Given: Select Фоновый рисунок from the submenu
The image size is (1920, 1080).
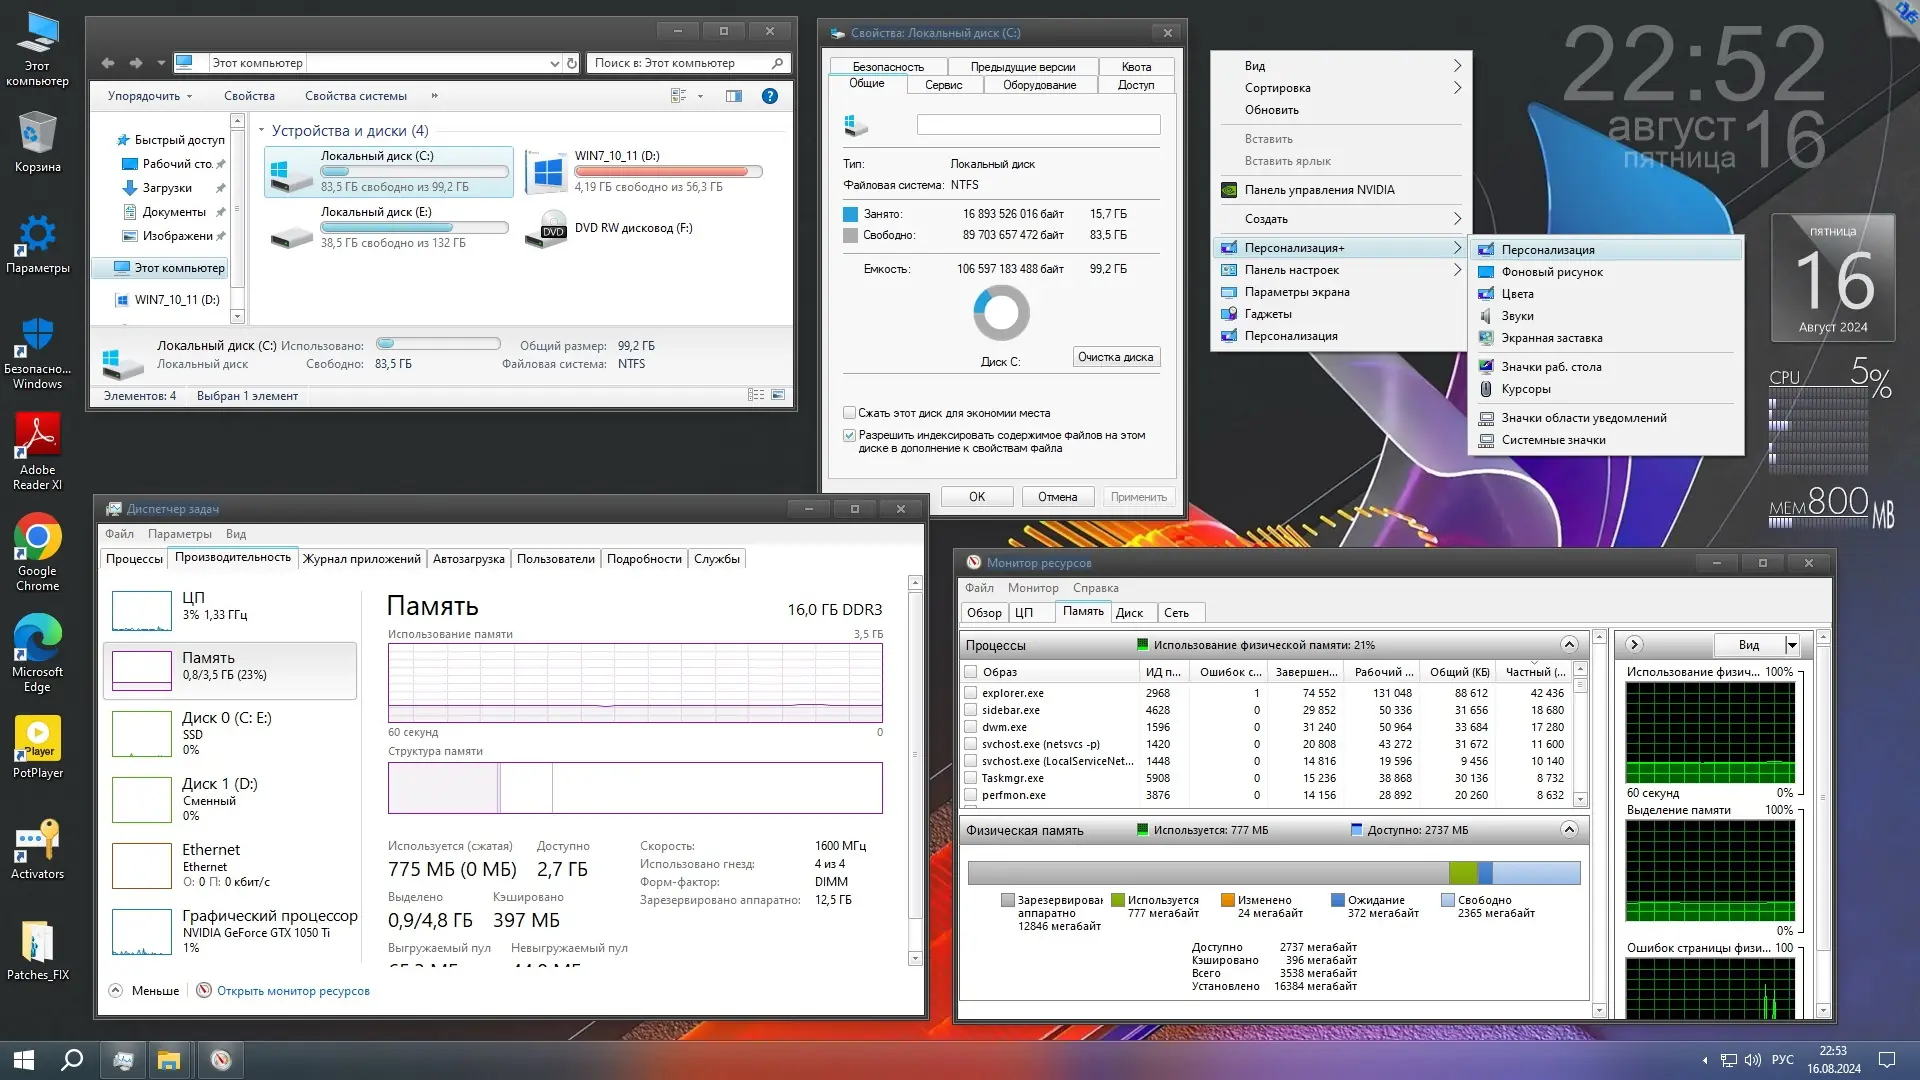Looking at the screenshot, I should (x=1551, y=272).
